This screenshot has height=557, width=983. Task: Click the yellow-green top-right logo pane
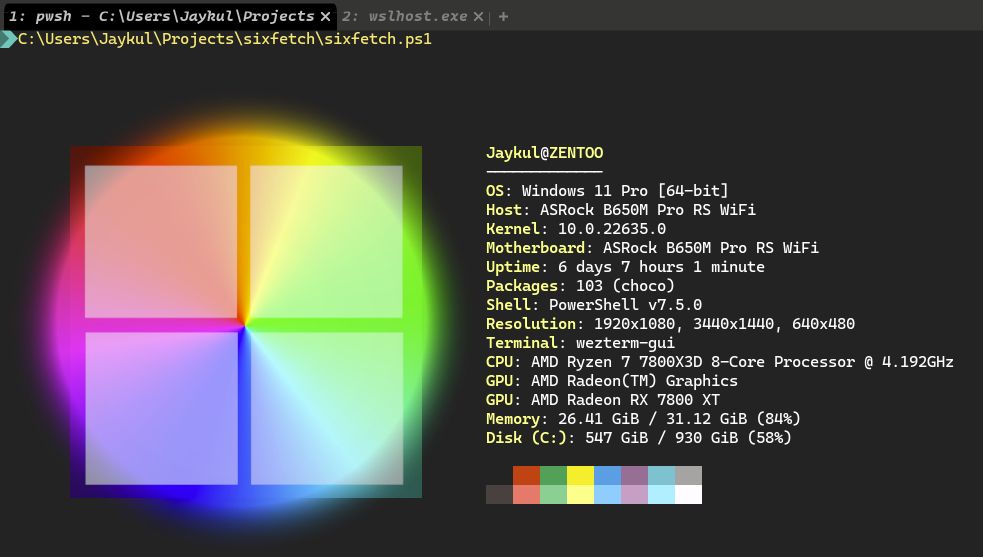(x=326, y=241)
